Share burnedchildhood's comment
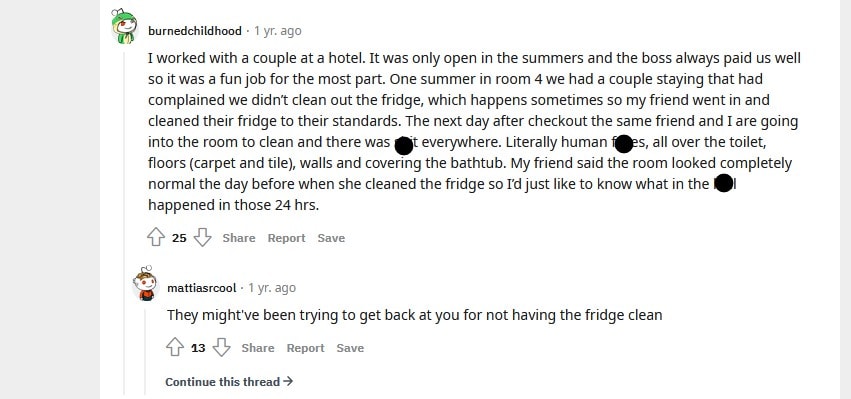This screenshot has height=399, width=851. pos(239,238)
